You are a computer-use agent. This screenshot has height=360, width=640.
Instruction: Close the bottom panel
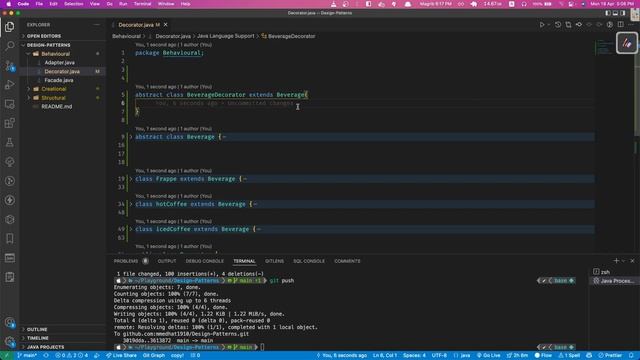point(632,261)
